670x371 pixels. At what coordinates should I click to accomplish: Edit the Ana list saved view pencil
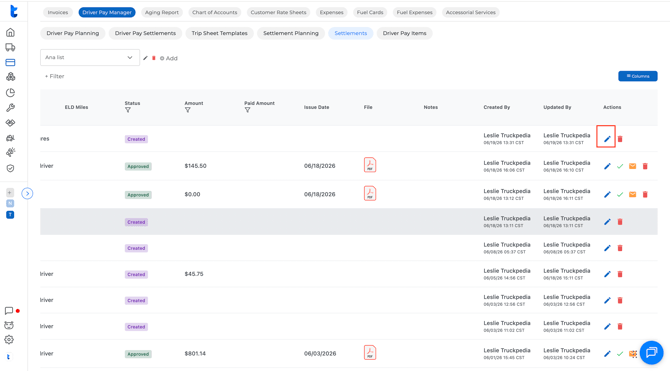(145, 58)
